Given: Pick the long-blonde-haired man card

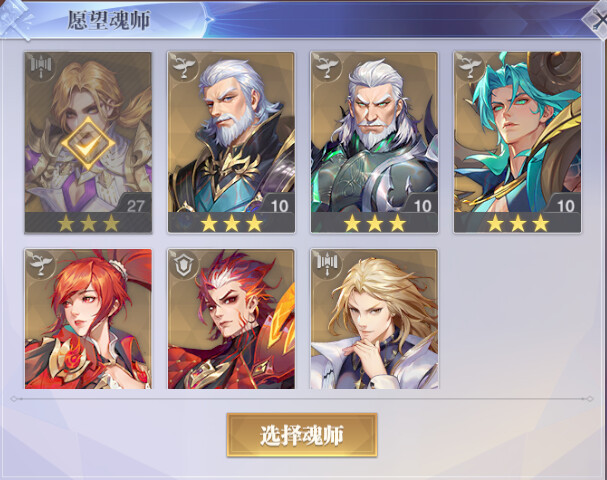Looking at the screenshot, I should point(374,319).
